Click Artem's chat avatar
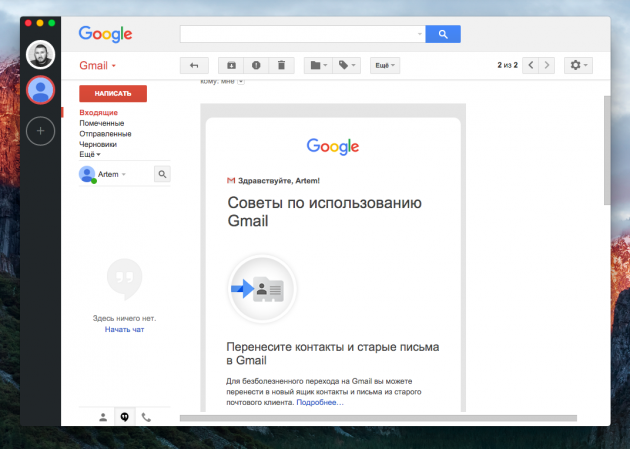Viewport: 630px width, 449px height. 87,174
